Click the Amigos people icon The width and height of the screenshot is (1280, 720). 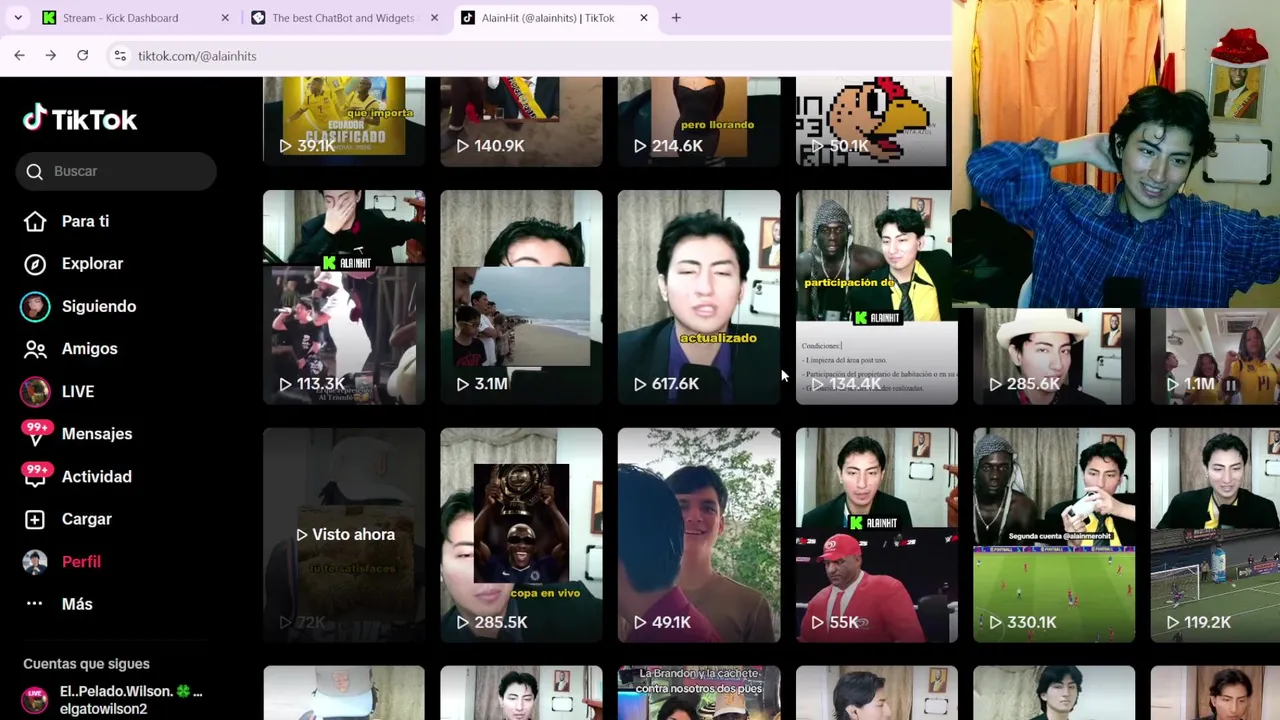pos(35,349)
